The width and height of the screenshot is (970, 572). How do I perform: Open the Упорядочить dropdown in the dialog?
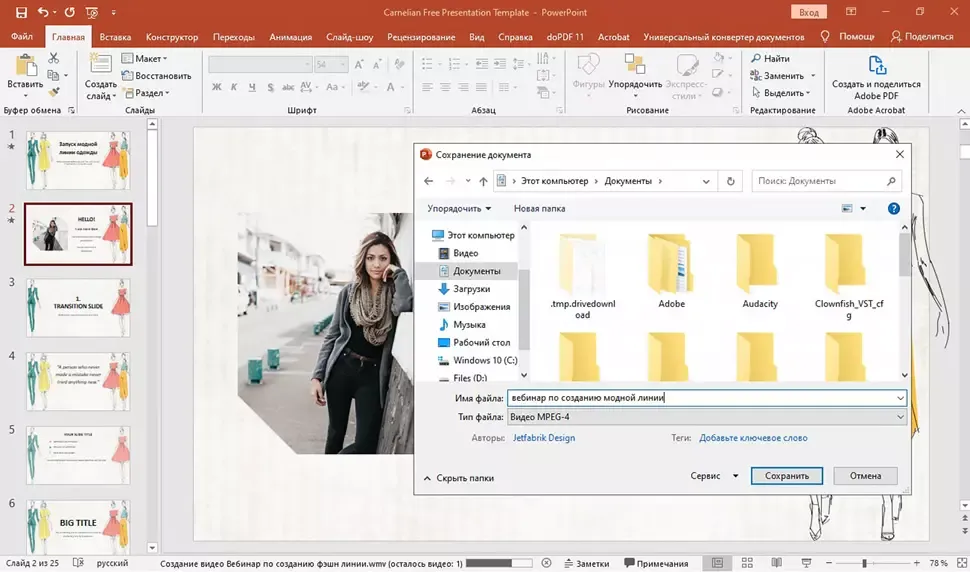[459, 208]
